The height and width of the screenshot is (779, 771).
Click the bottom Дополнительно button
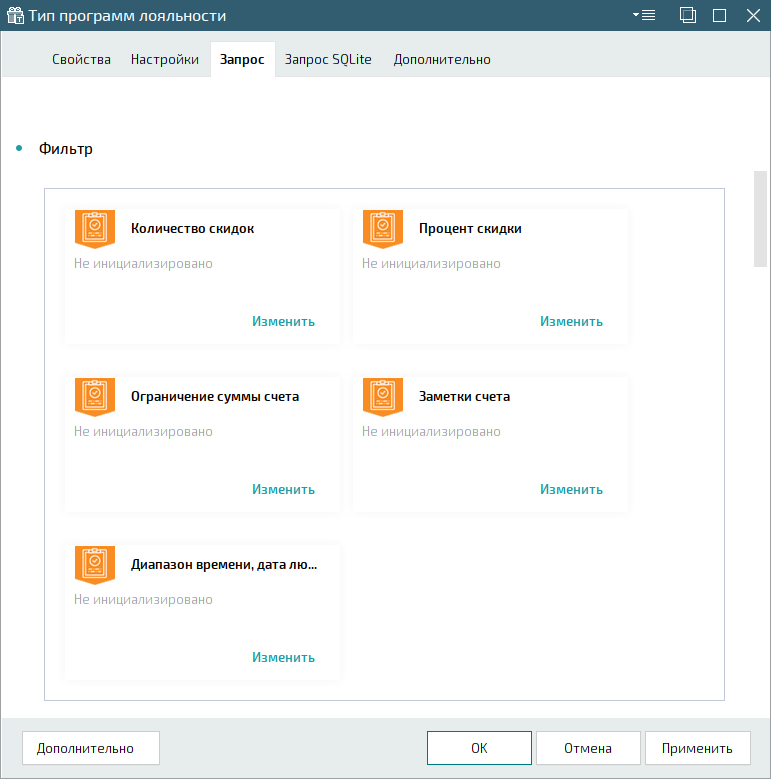click(x=91, y=748)
